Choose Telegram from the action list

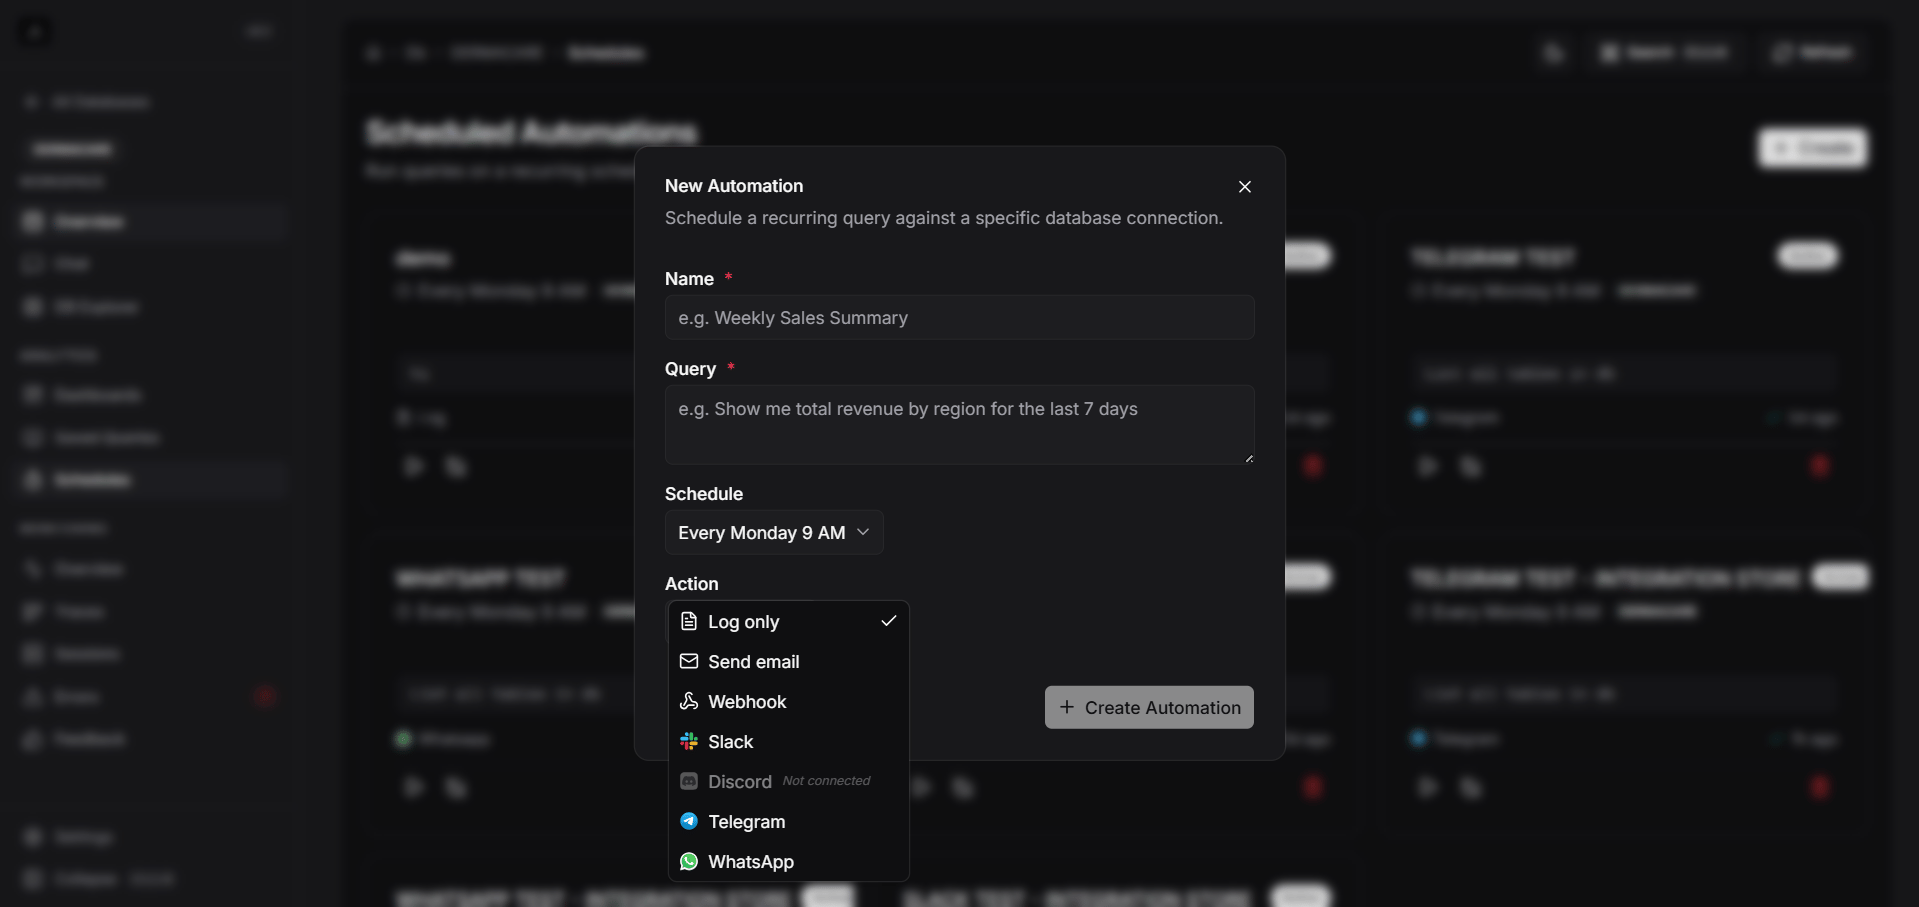[x=788, y=821]
